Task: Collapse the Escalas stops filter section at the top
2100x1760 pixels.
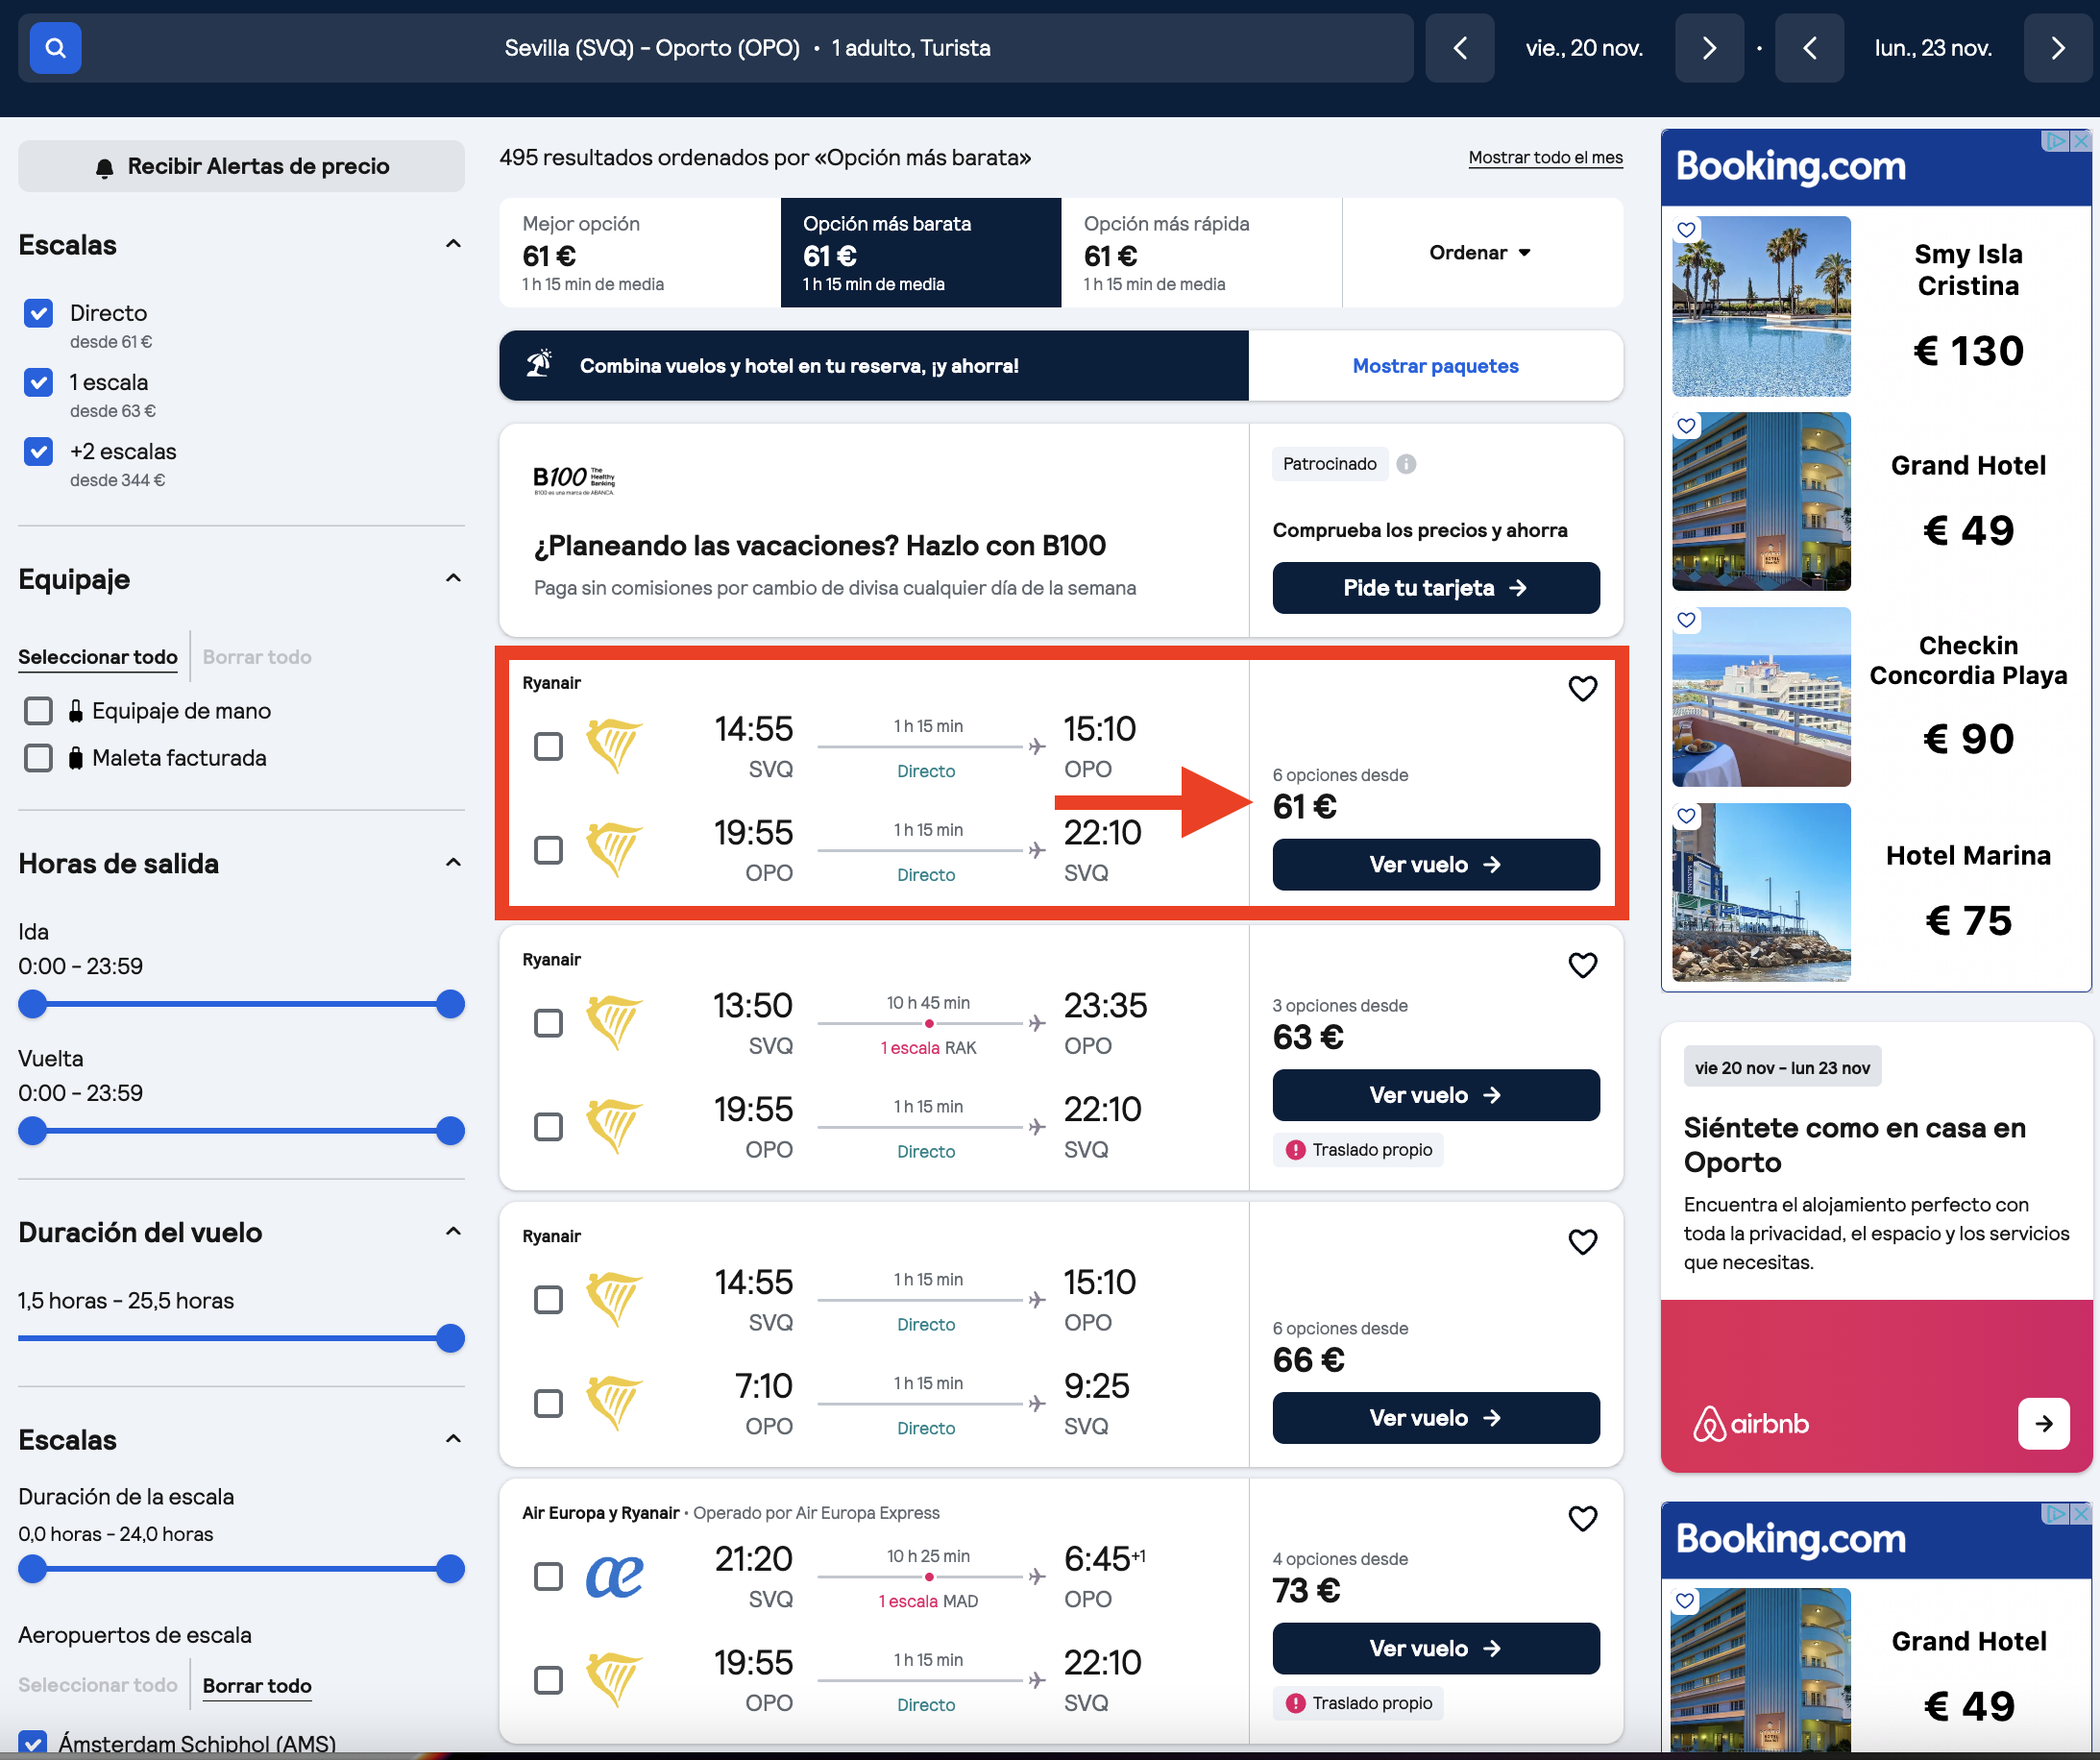Action: pyautogui.click(x=453, y=244)
